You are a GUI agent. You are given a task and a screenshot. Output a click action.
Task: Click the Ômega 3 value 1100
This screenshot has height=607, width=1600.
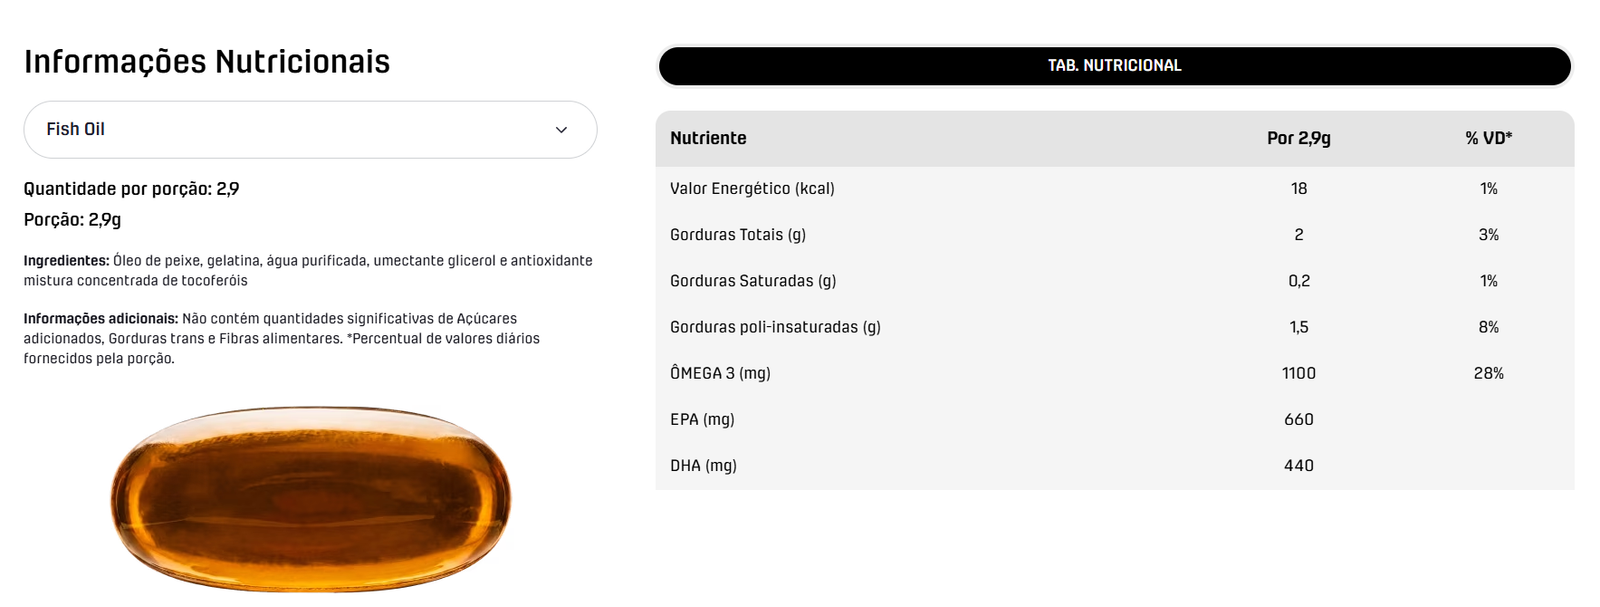pos(1298,373)
